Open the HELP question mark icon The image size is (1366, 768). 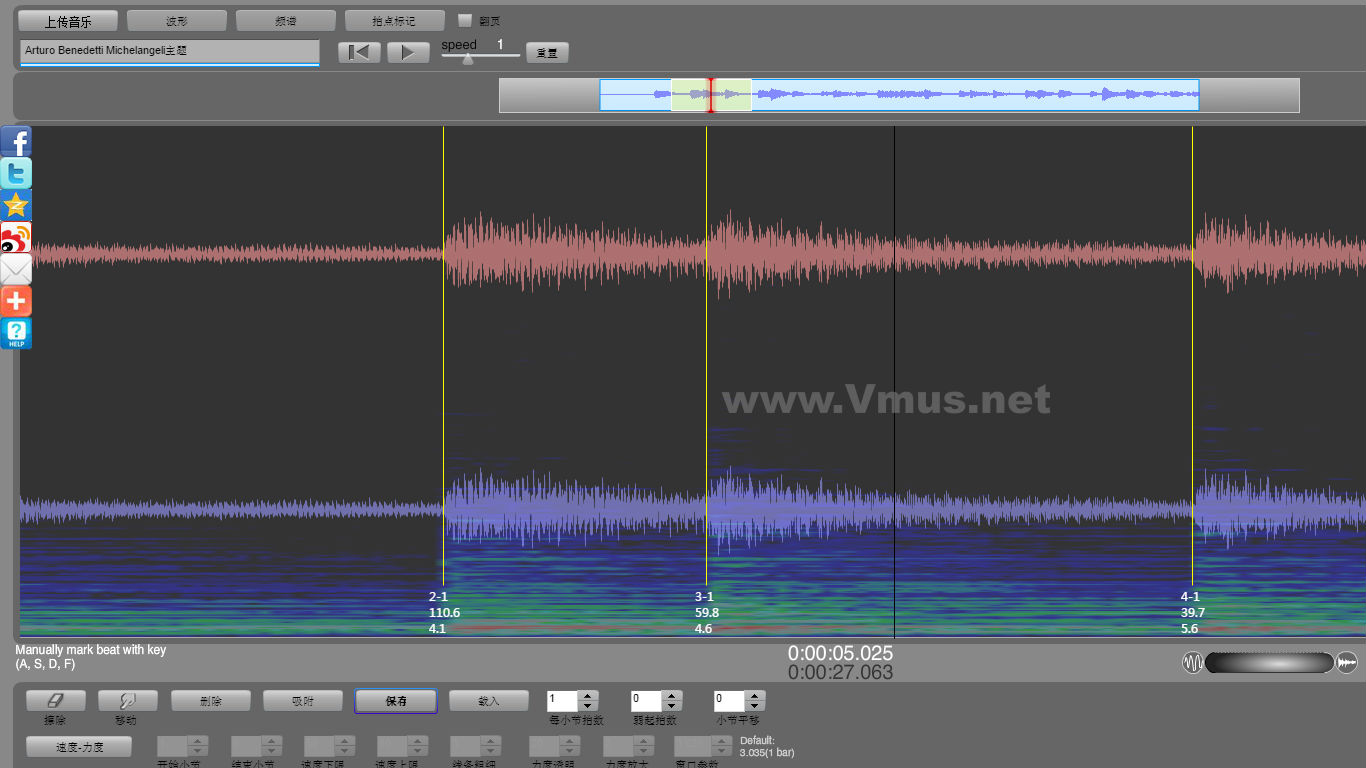click(x=16, y=334)
